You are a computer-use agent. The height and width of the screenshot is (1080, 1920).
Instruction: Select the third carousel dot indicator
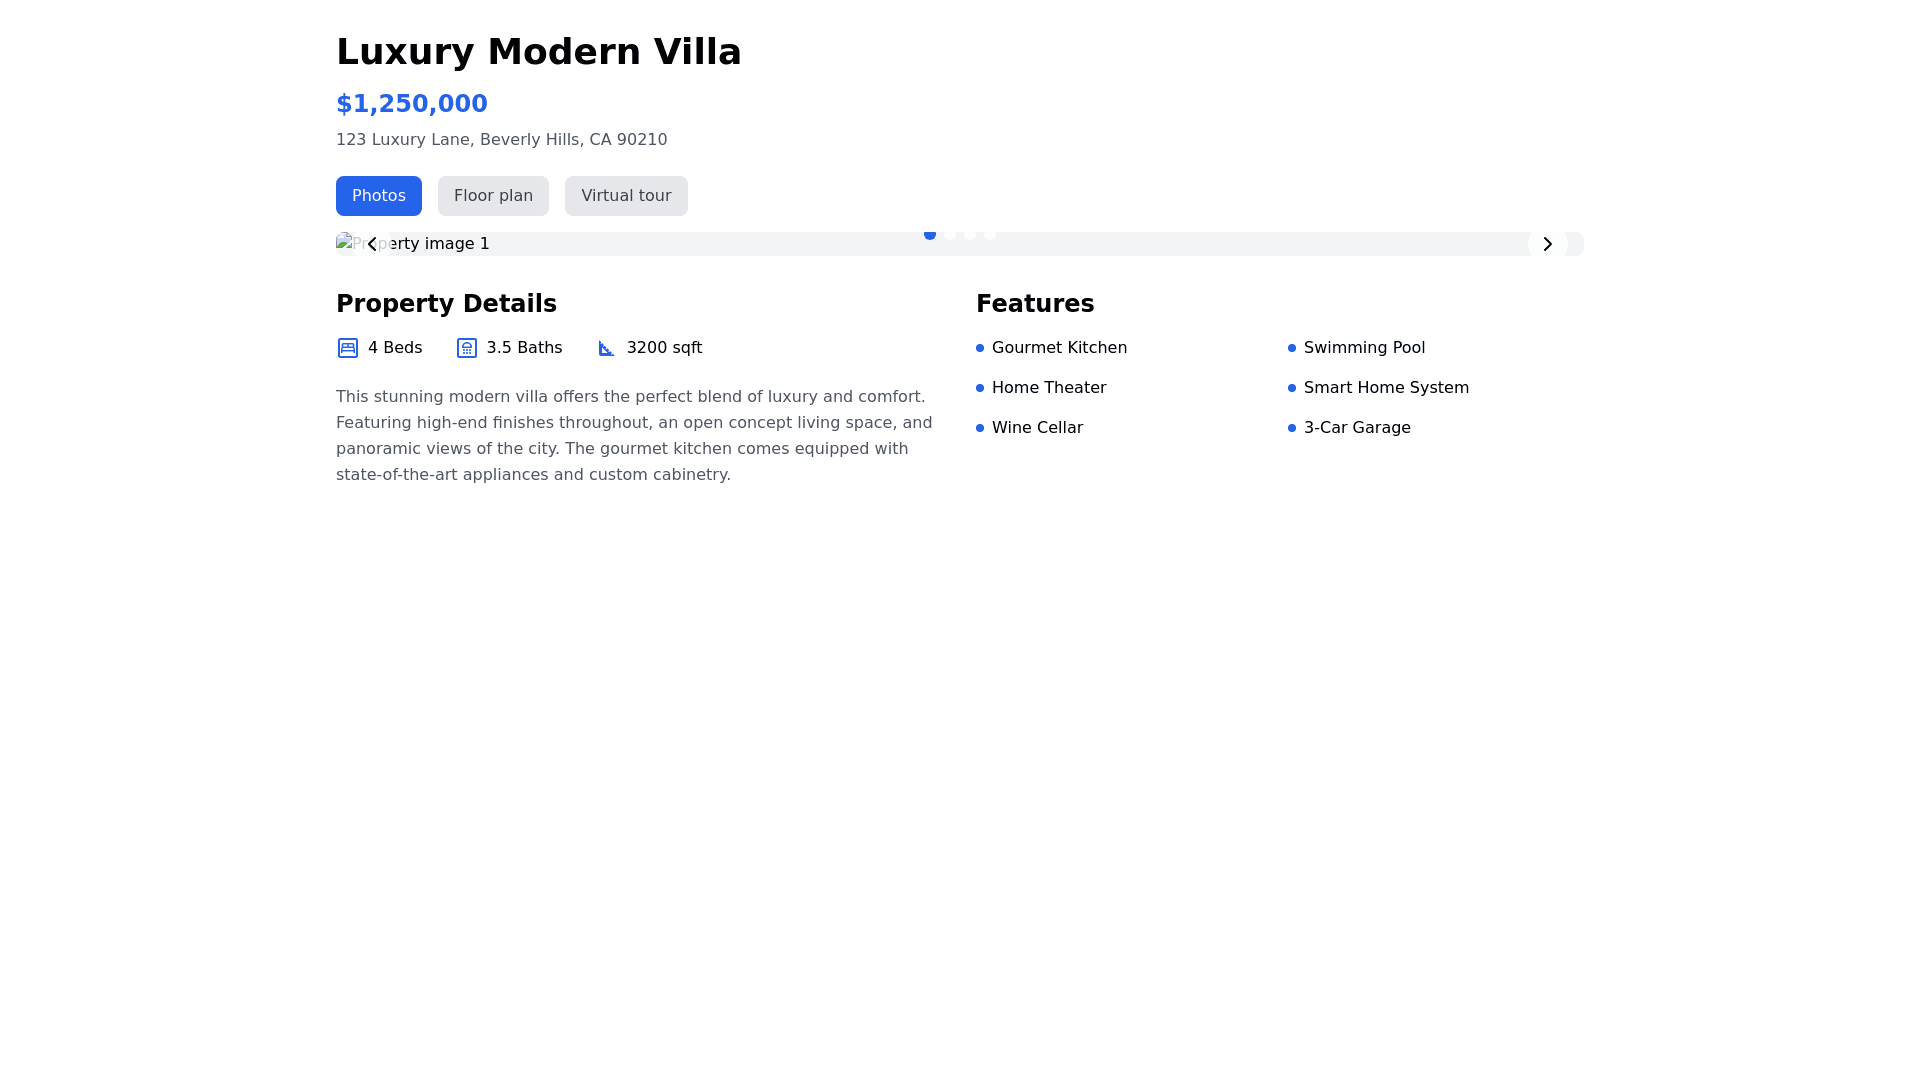pos(970,235)
